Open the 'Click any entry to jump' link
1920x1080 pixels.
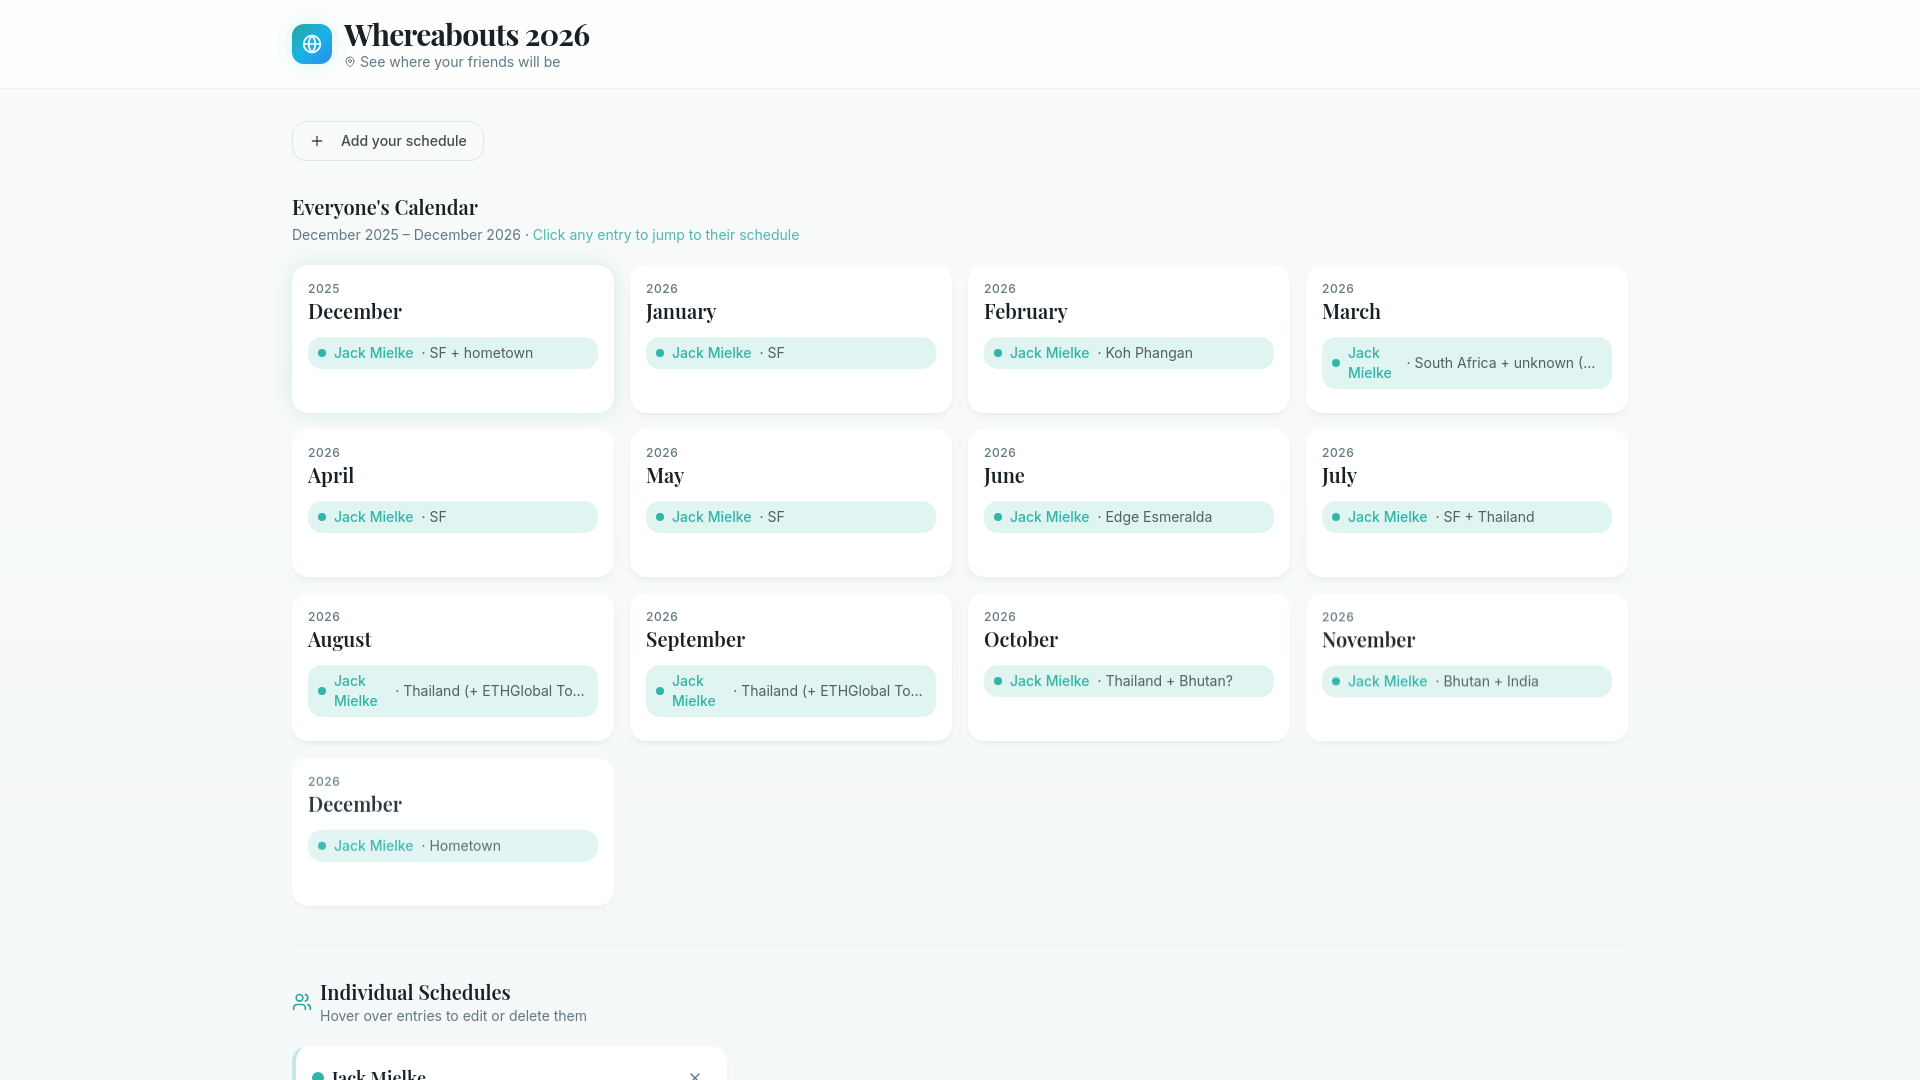[666, 235]
